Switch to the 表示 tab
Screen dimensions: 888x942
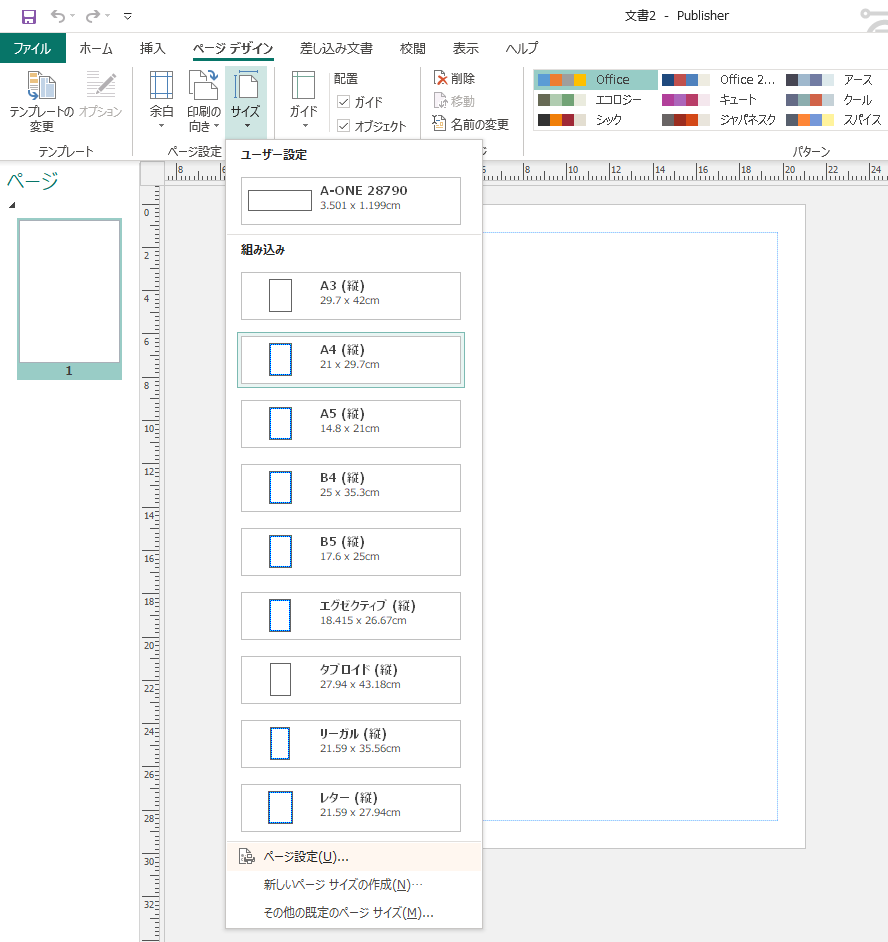point(466,48)
